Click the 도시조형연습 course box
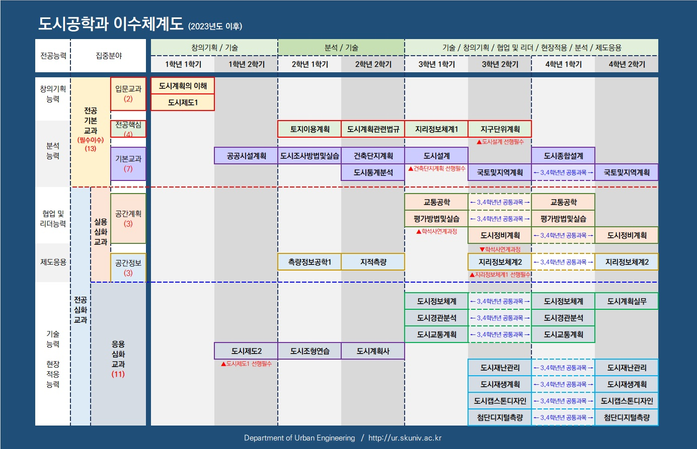Screen dimensions: 697x449 (x=309, y=351)
